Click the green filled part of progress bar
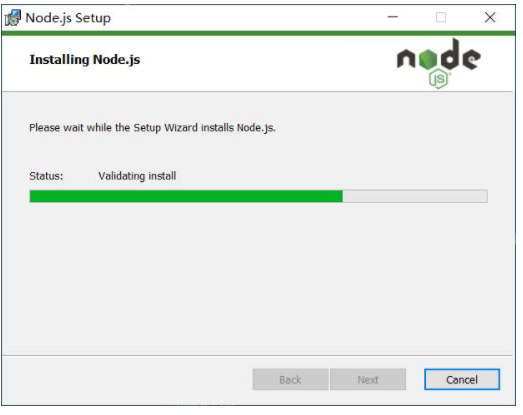The width and height of the screenshot is (523, 415). (x=186, y=196)
